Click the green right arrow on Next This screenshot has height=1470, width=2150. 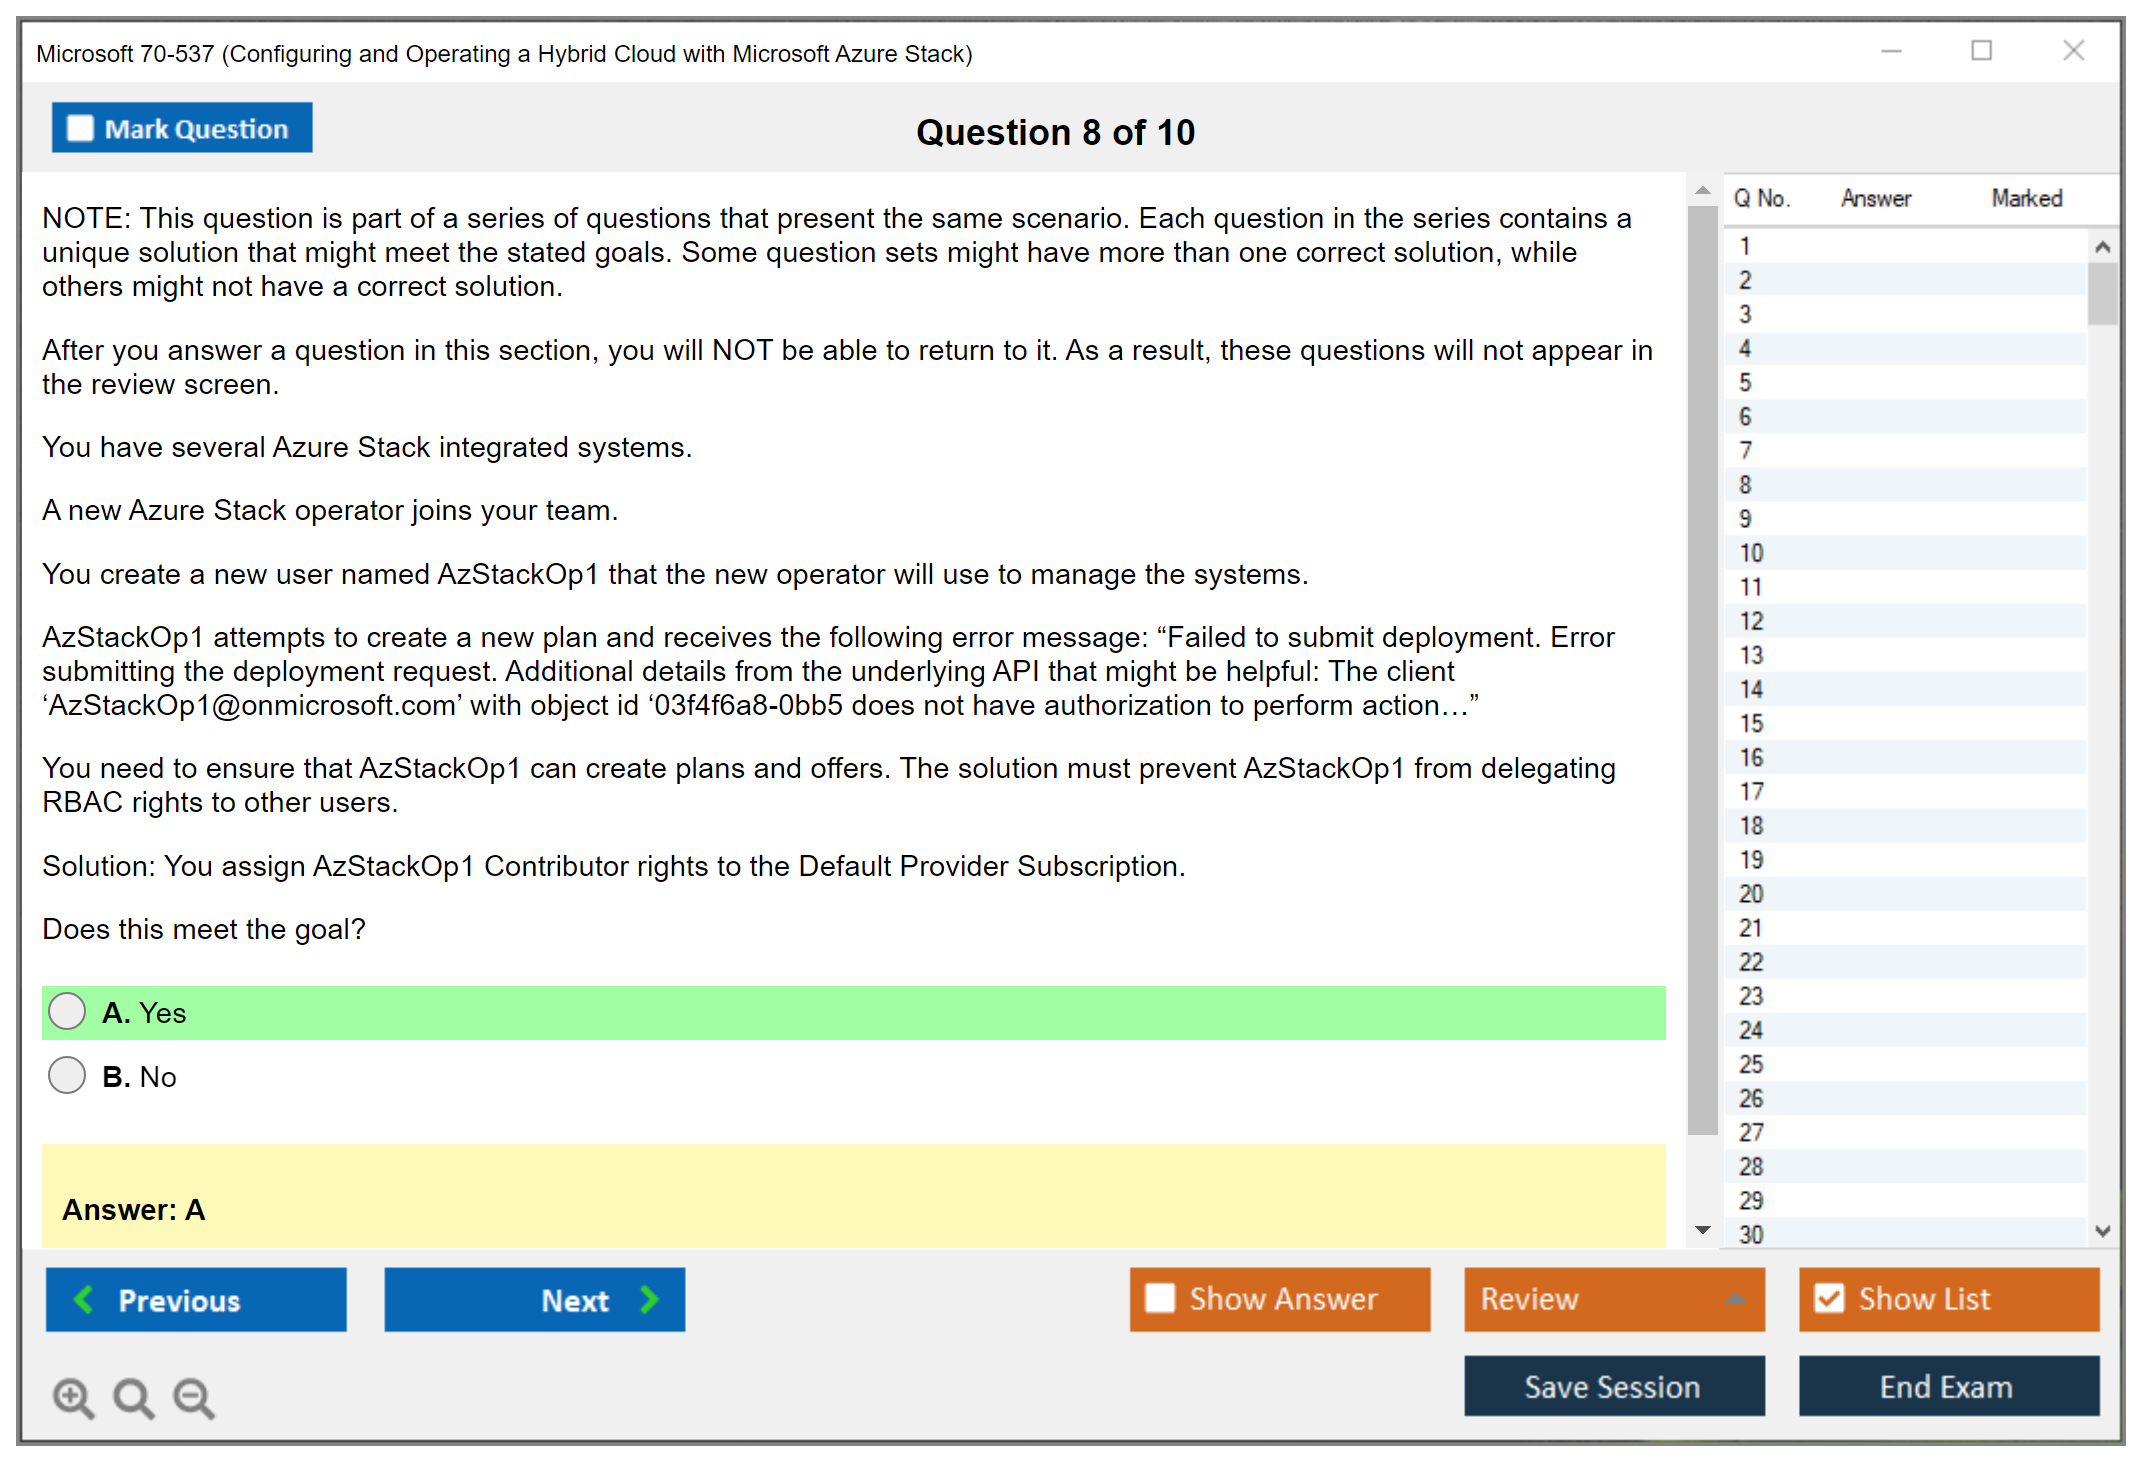650,1299
